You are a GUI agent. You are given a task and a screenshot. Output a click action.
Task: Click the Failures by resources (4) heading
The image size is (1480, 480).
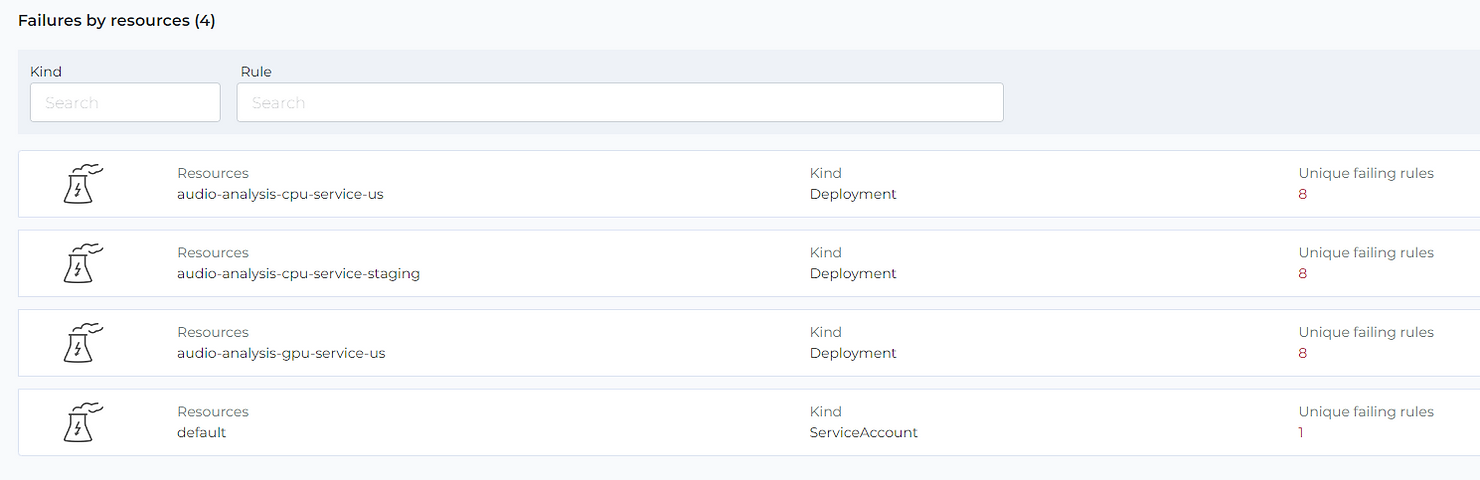117,20
